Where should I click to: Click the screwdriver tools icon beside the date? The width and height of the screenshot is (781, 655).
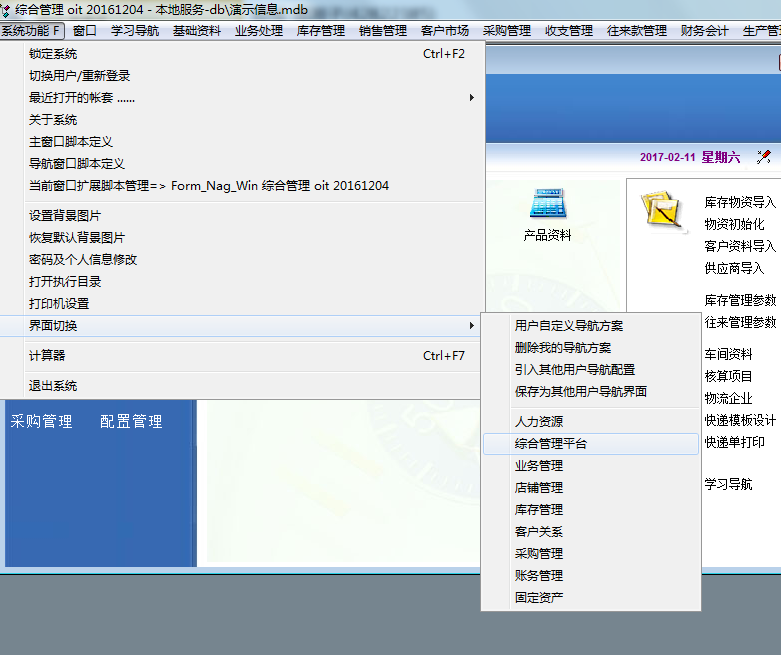point(764,157)
